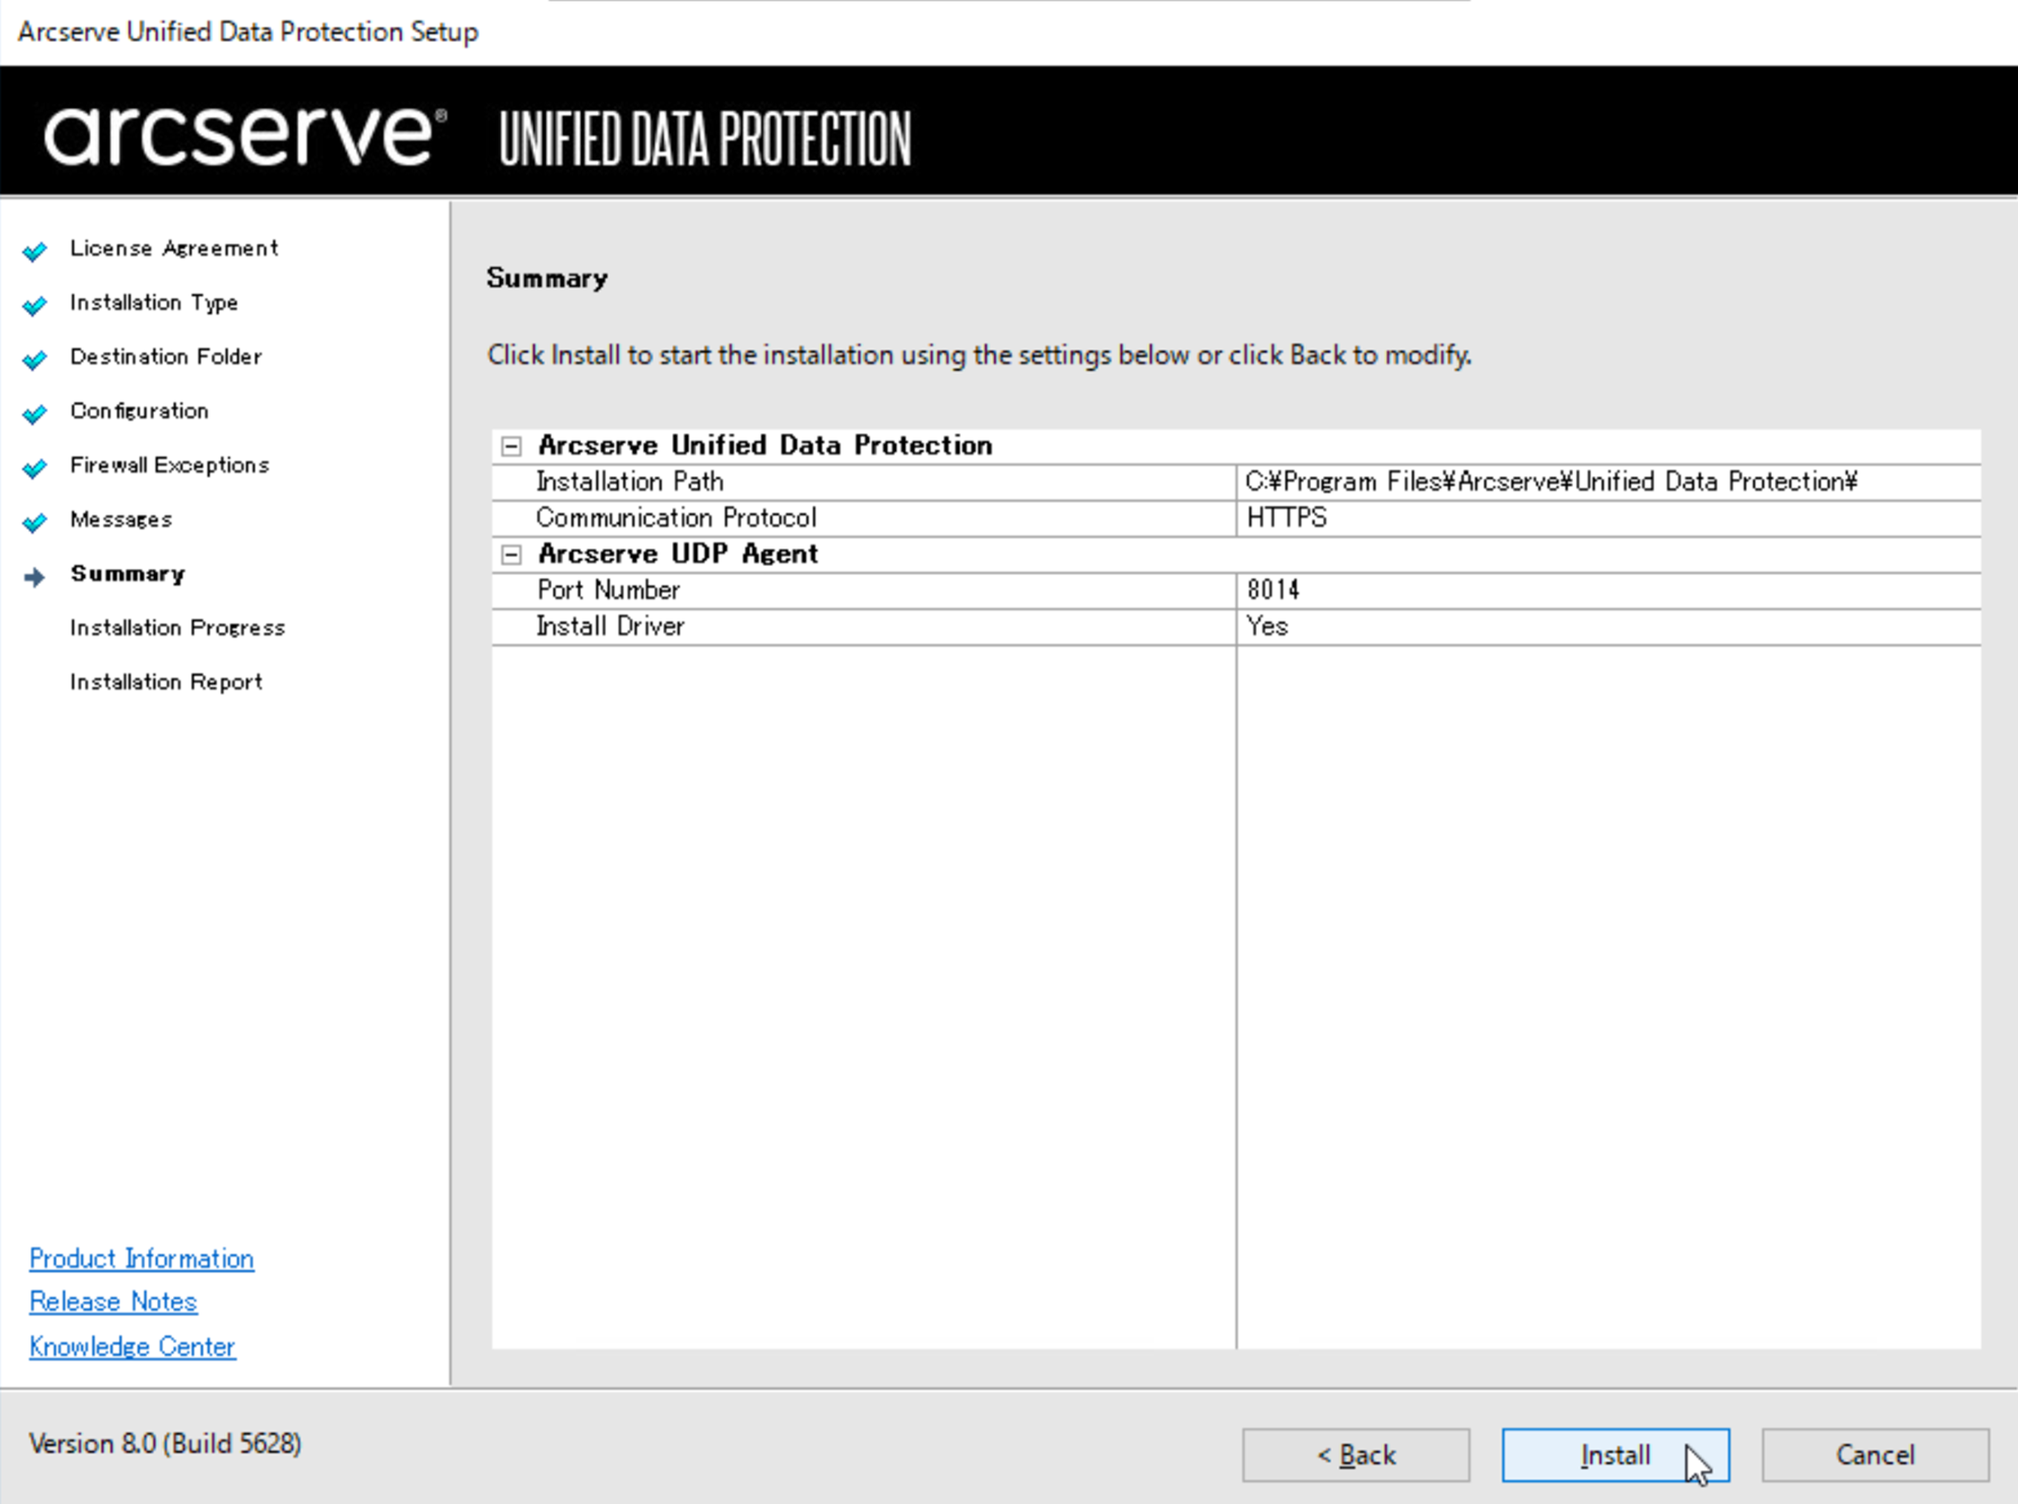Click the Installation Type checkmark icon
This screenshot has width=2018, height=1504.
point(35,305)
